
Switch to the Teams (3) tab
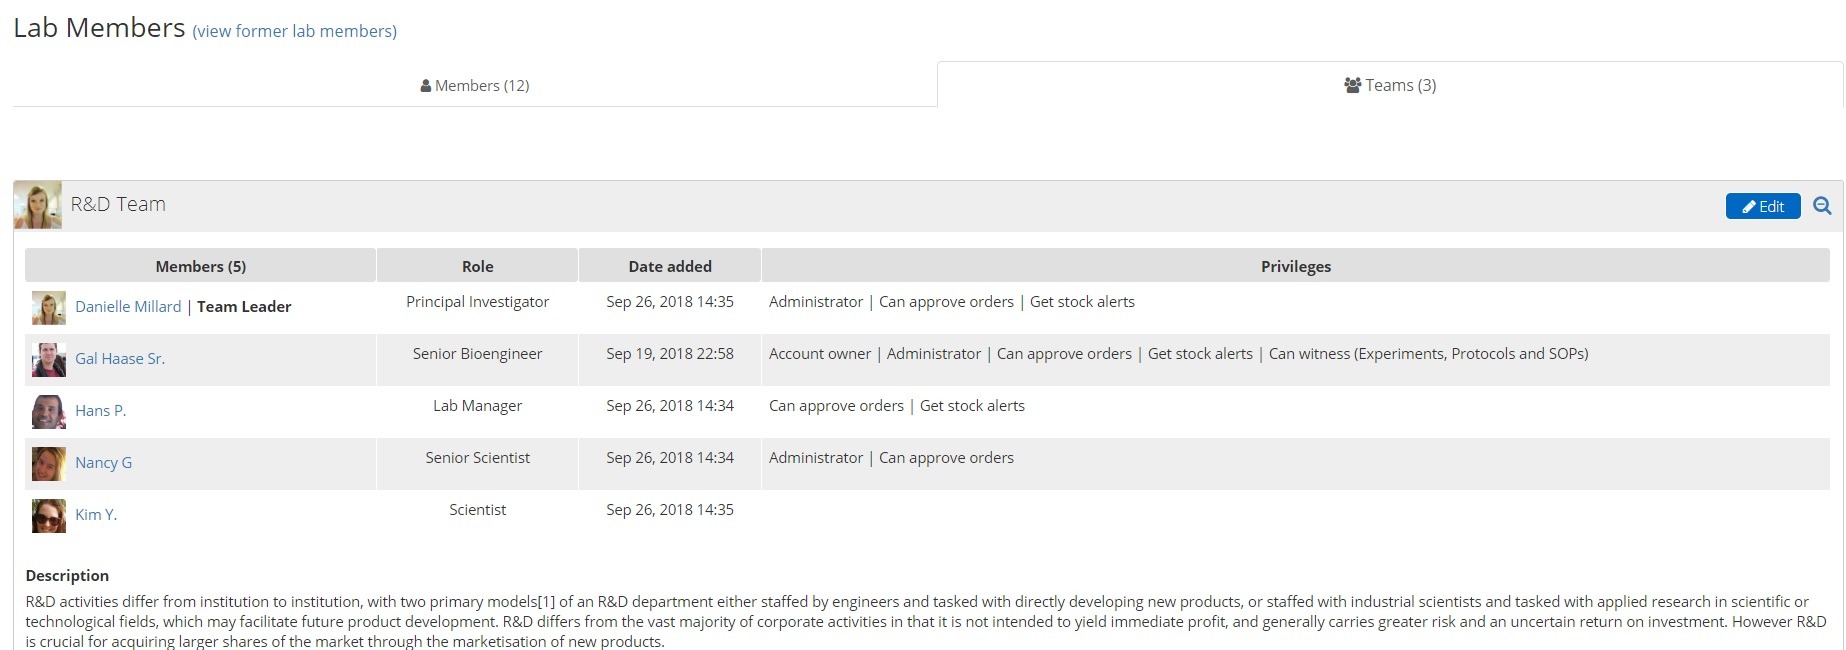click(1390, 85)
